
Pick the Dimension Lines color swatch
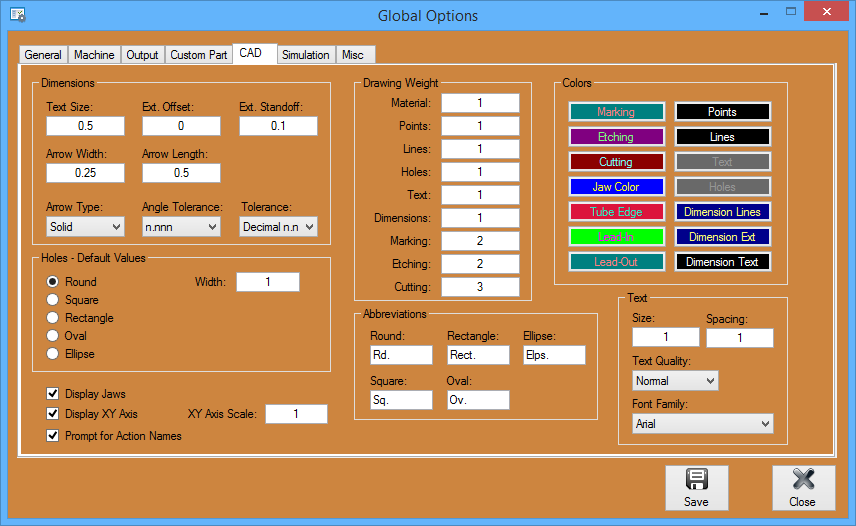(x=723, y=212)
